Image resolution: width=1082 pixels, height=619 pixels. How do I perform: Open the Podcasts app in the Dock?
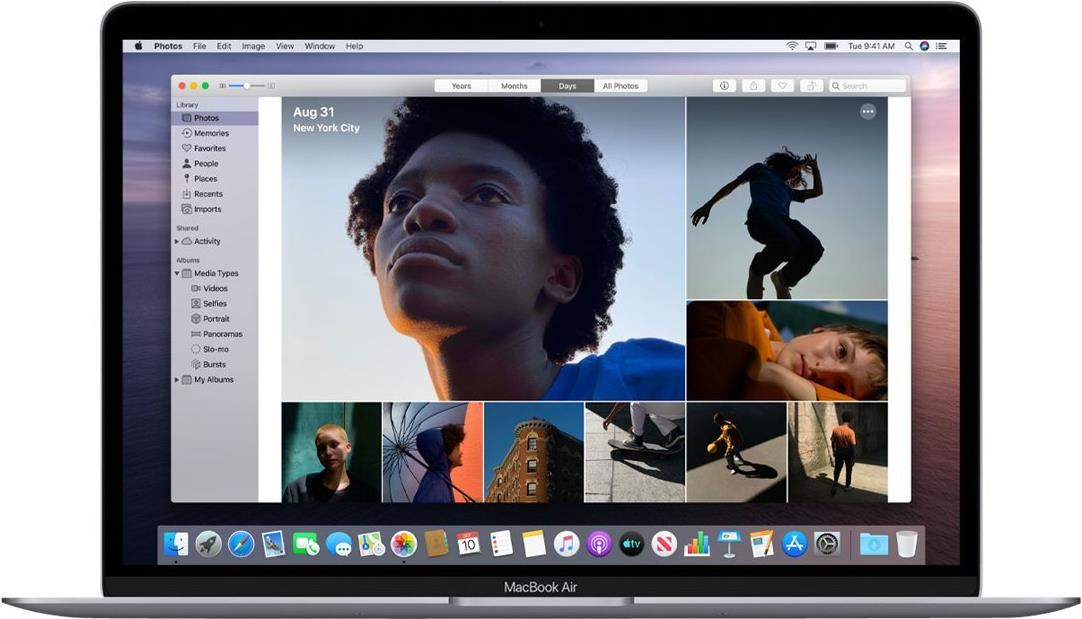coord(599,544)
